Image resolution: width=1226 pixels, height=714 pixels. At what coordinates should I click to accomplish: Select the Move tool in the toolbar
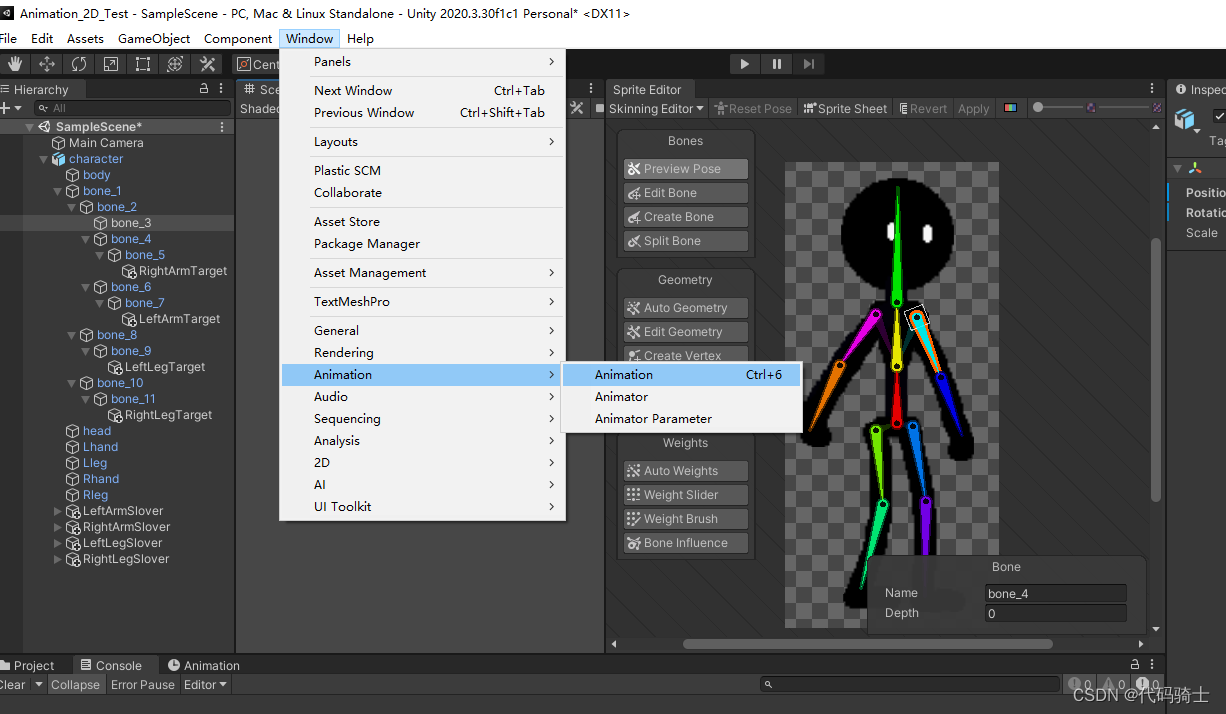tap(47, 64)
